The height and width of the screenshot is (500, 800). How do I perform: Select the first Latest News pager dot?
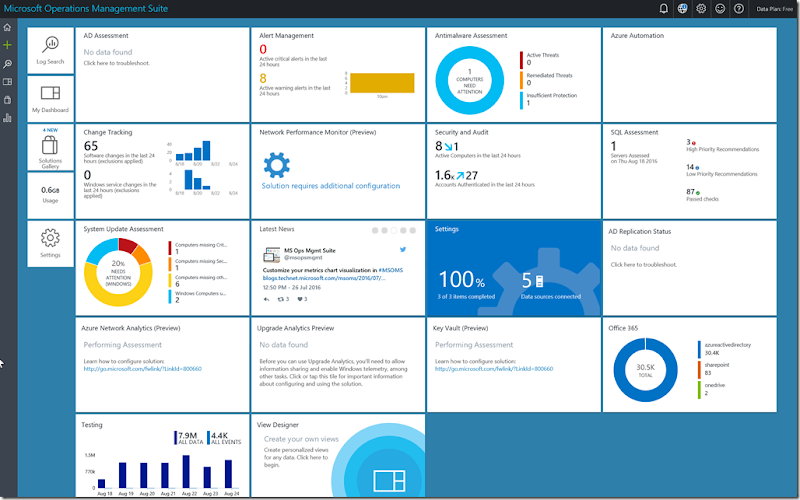(375, 231)
